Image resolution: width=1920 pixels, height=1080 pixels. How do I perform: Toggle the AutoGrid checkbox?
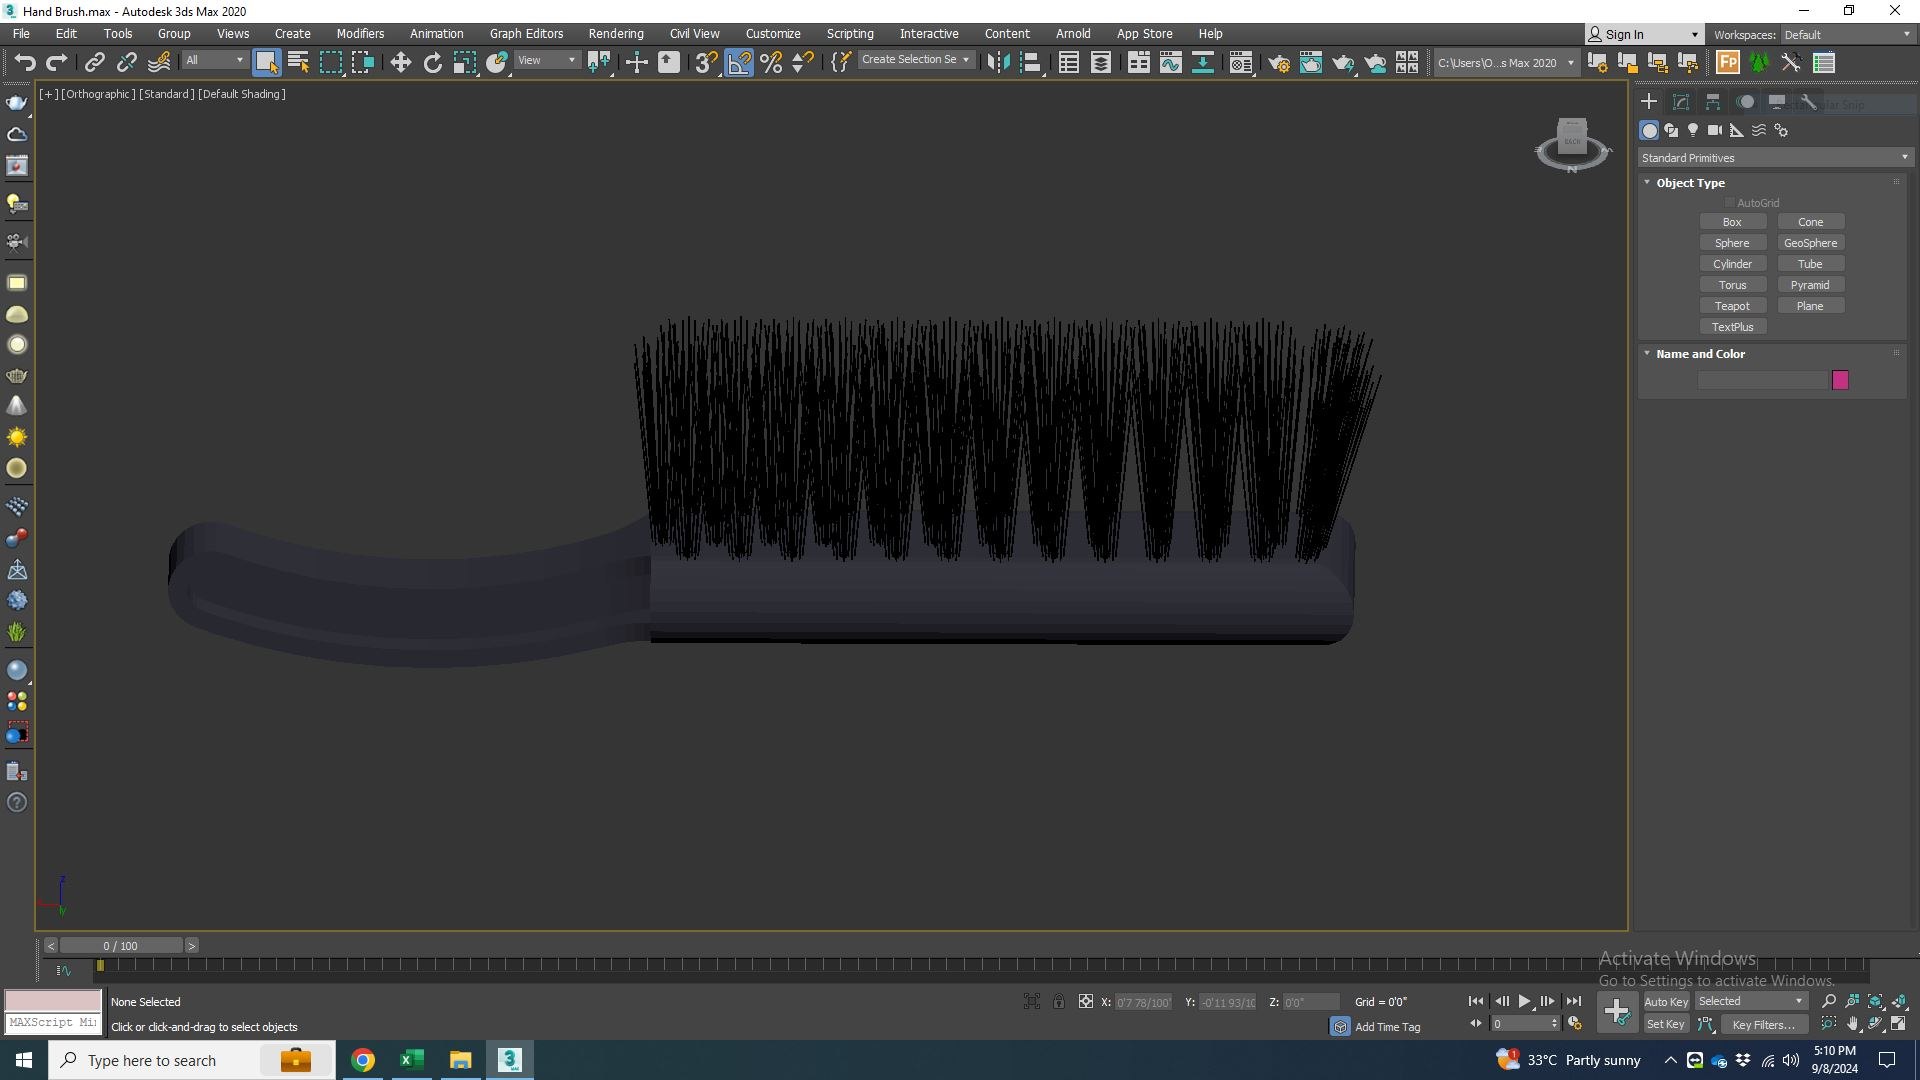[x=1730, y=203]
